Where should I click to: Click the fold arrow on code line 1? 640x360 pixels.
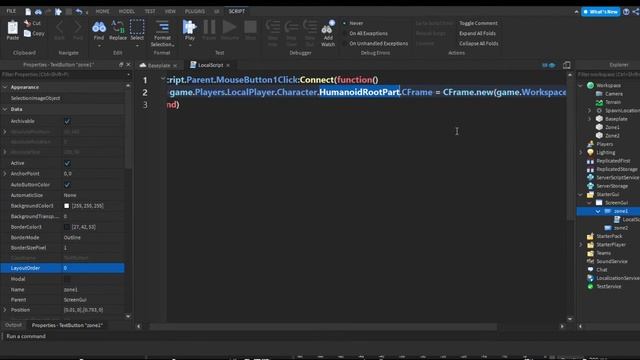pyautogui.click(x=163, y=78)
